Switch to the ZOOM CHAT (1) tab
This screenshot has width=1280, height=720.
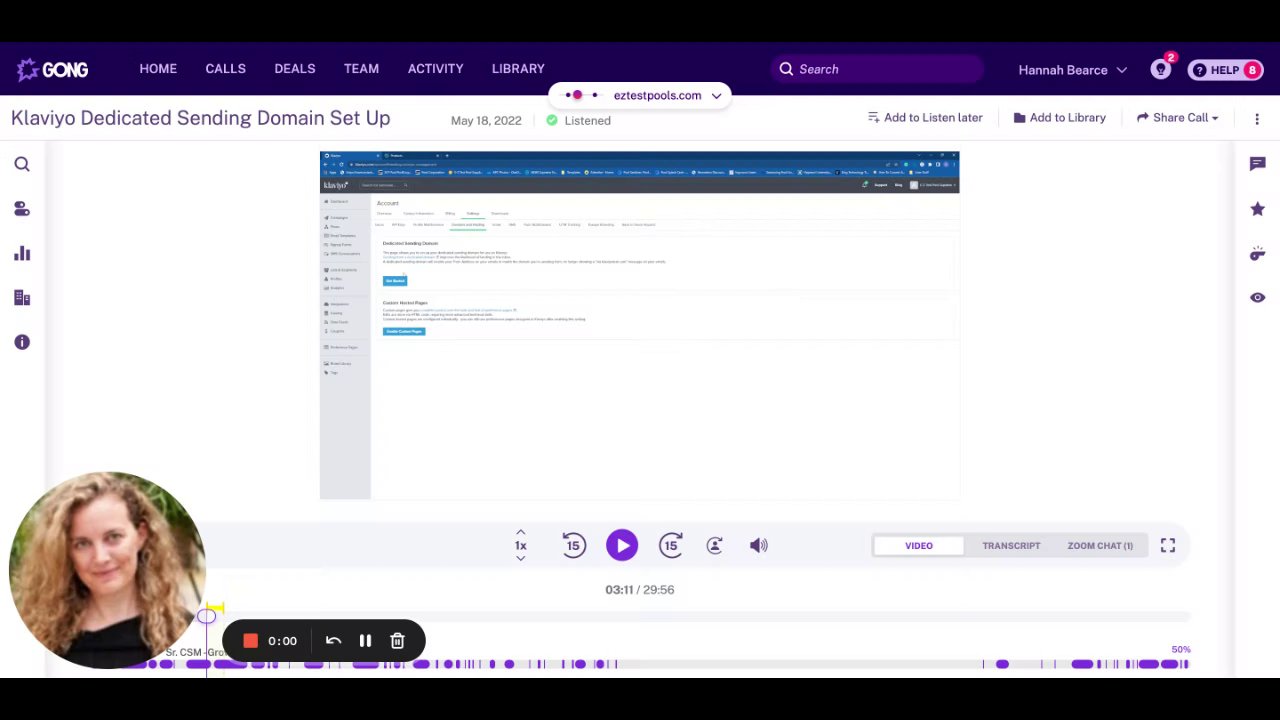tap(1100, 546)
